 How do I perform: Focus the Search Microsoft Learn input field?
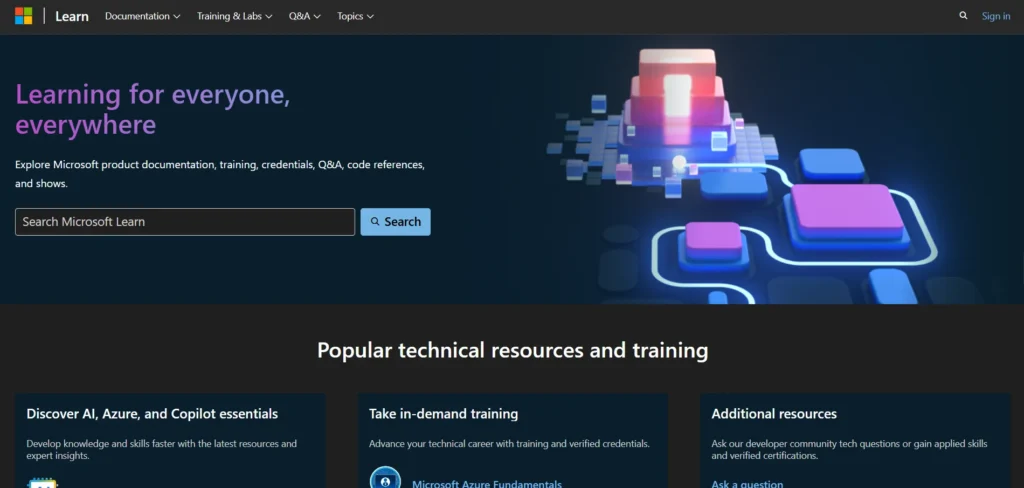click(x=185, y=222)
